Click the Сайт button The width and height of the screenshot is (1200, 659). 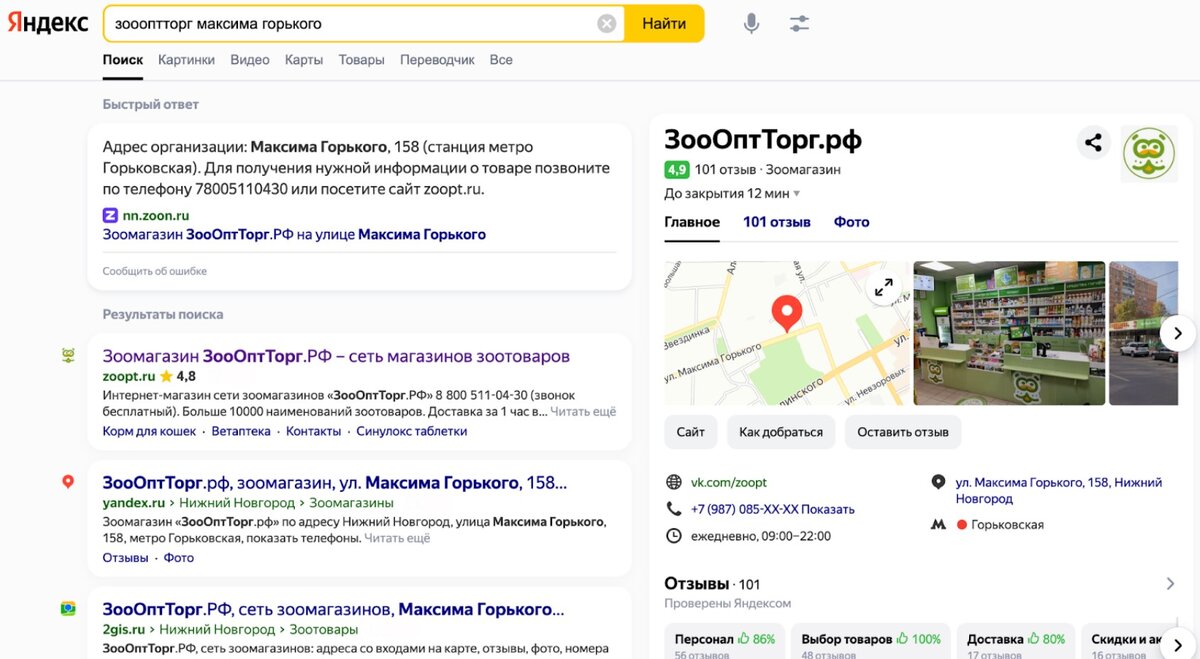pos(690,432)
